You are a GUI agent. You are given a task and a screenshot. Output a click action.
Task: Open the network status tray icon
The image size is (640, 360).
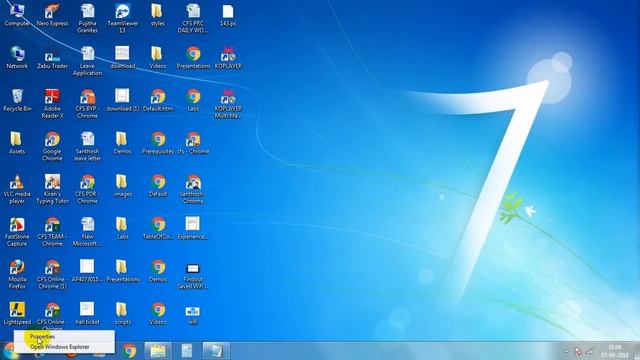589,351
